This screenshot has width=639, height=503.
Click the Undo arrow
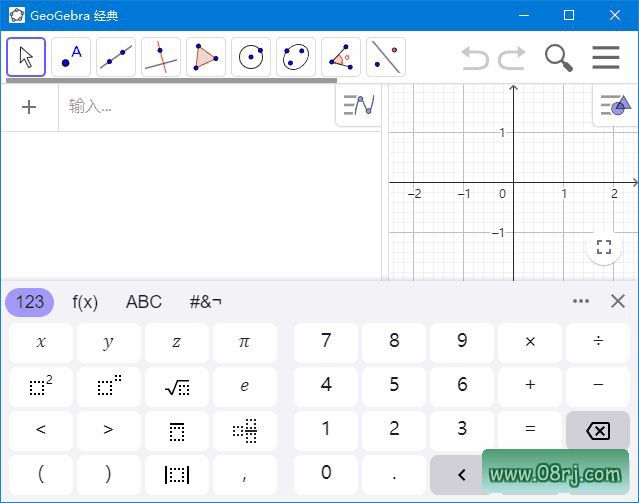[x=475, y=58]
